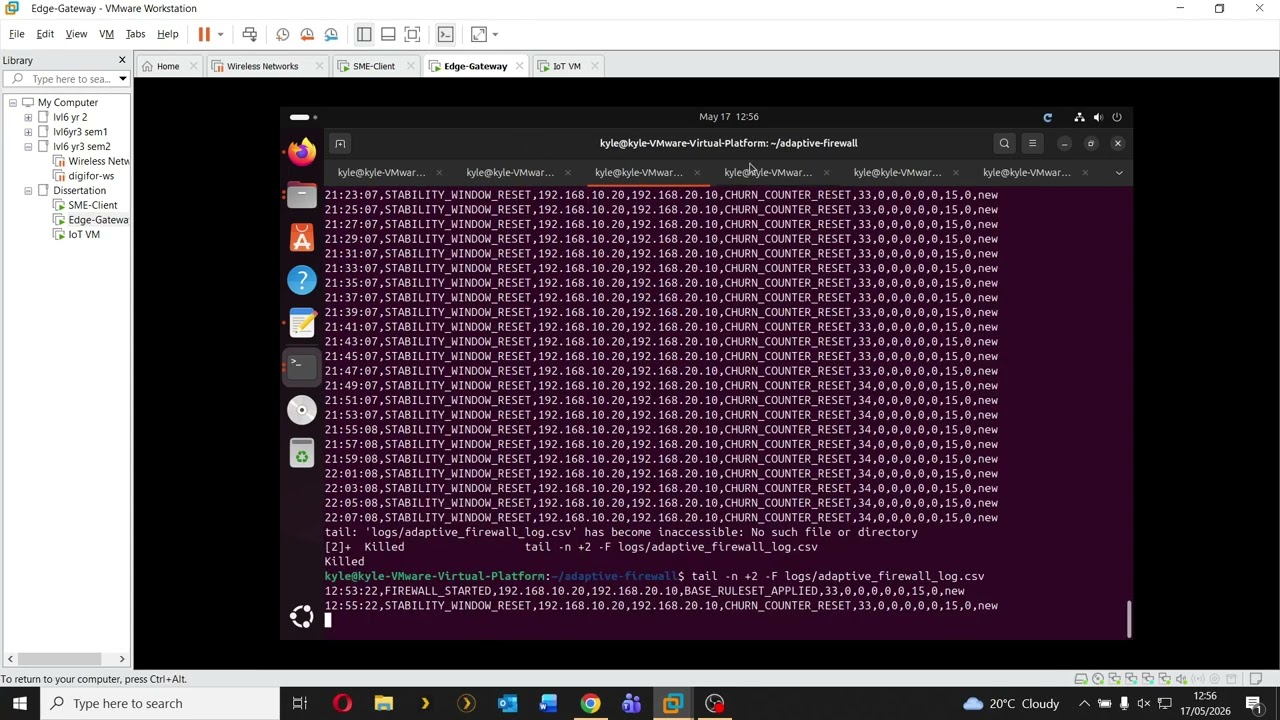Expand the terminal tab list chevron
1280x720 pixels.
tap(1119, 172)
